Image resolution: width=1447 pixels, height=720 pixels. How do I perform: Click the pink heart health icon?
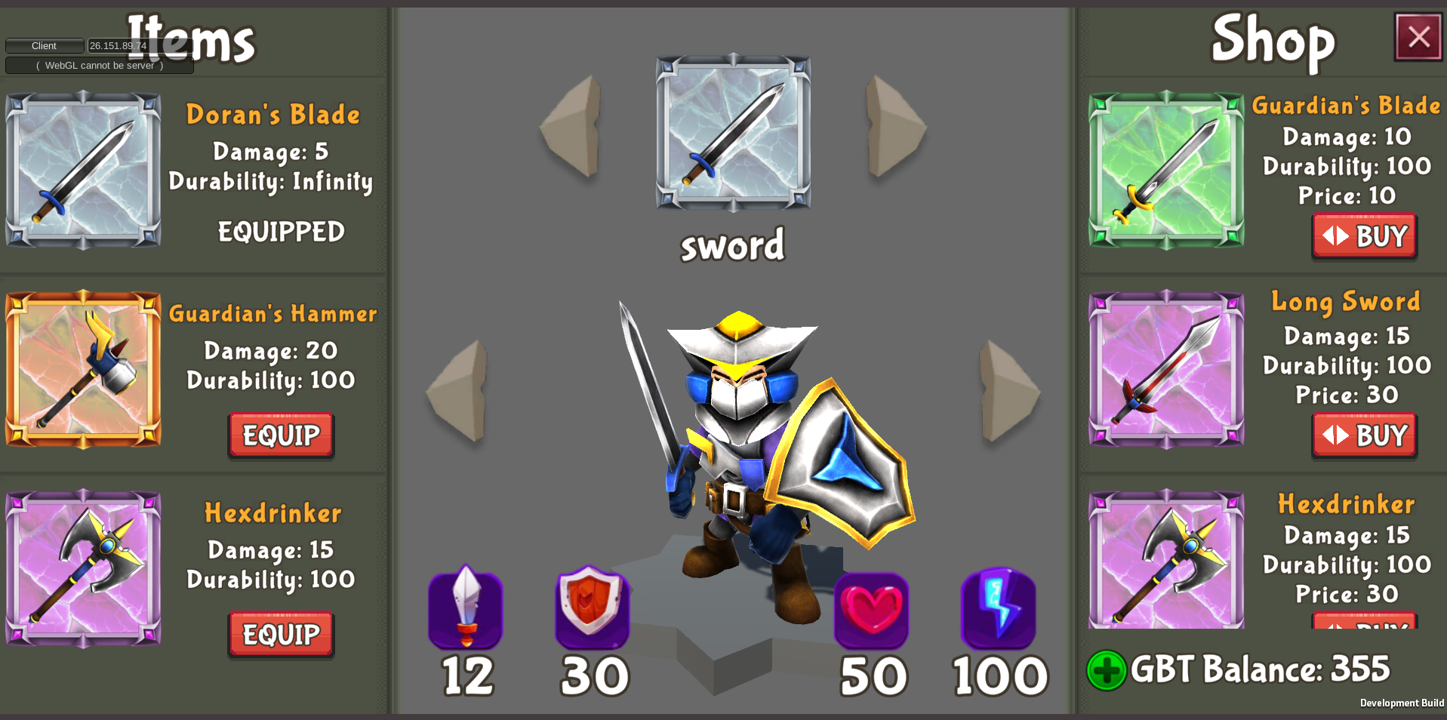click(871, 609)
